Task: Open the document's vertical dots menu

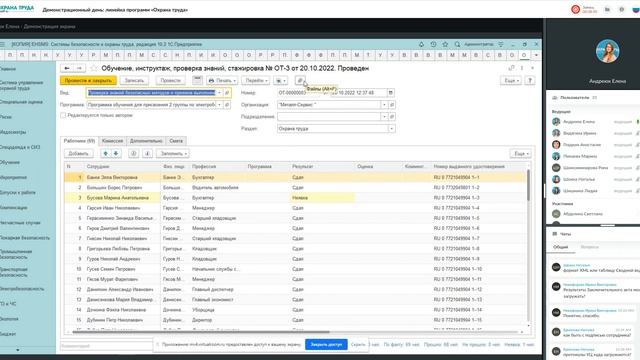Action: click(x=522, y=68)
